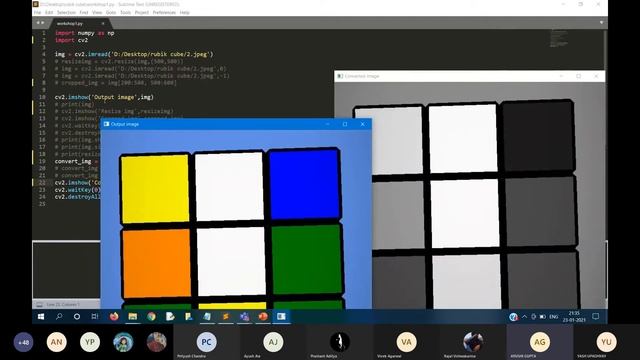640x360 pixels.
Task: Open the Edit menu
Action: point(49,13)
